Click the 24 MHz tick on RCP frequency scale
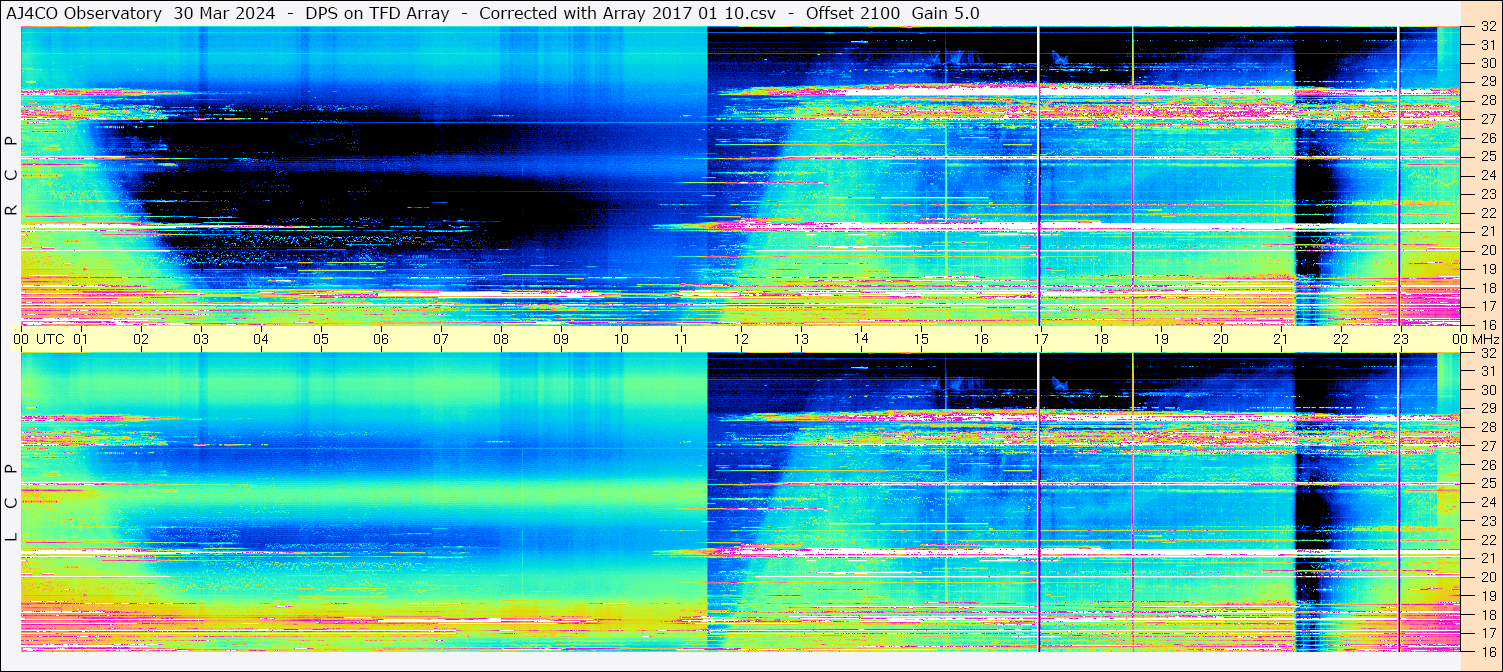 [x=1488, y=175]
